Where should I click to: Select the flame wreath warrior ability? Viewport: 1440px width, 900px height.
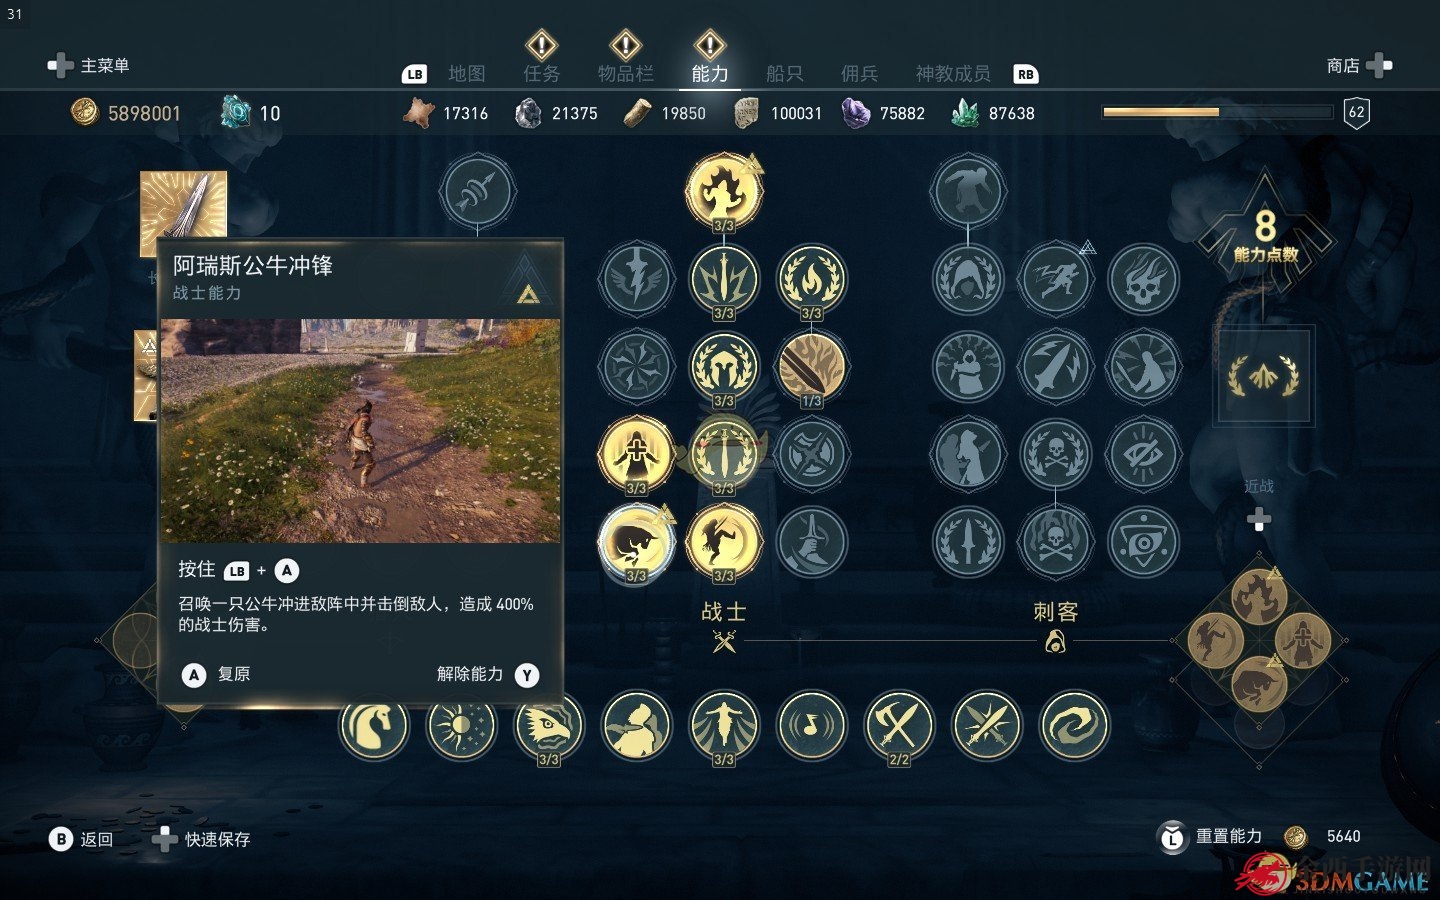[811, 280]
